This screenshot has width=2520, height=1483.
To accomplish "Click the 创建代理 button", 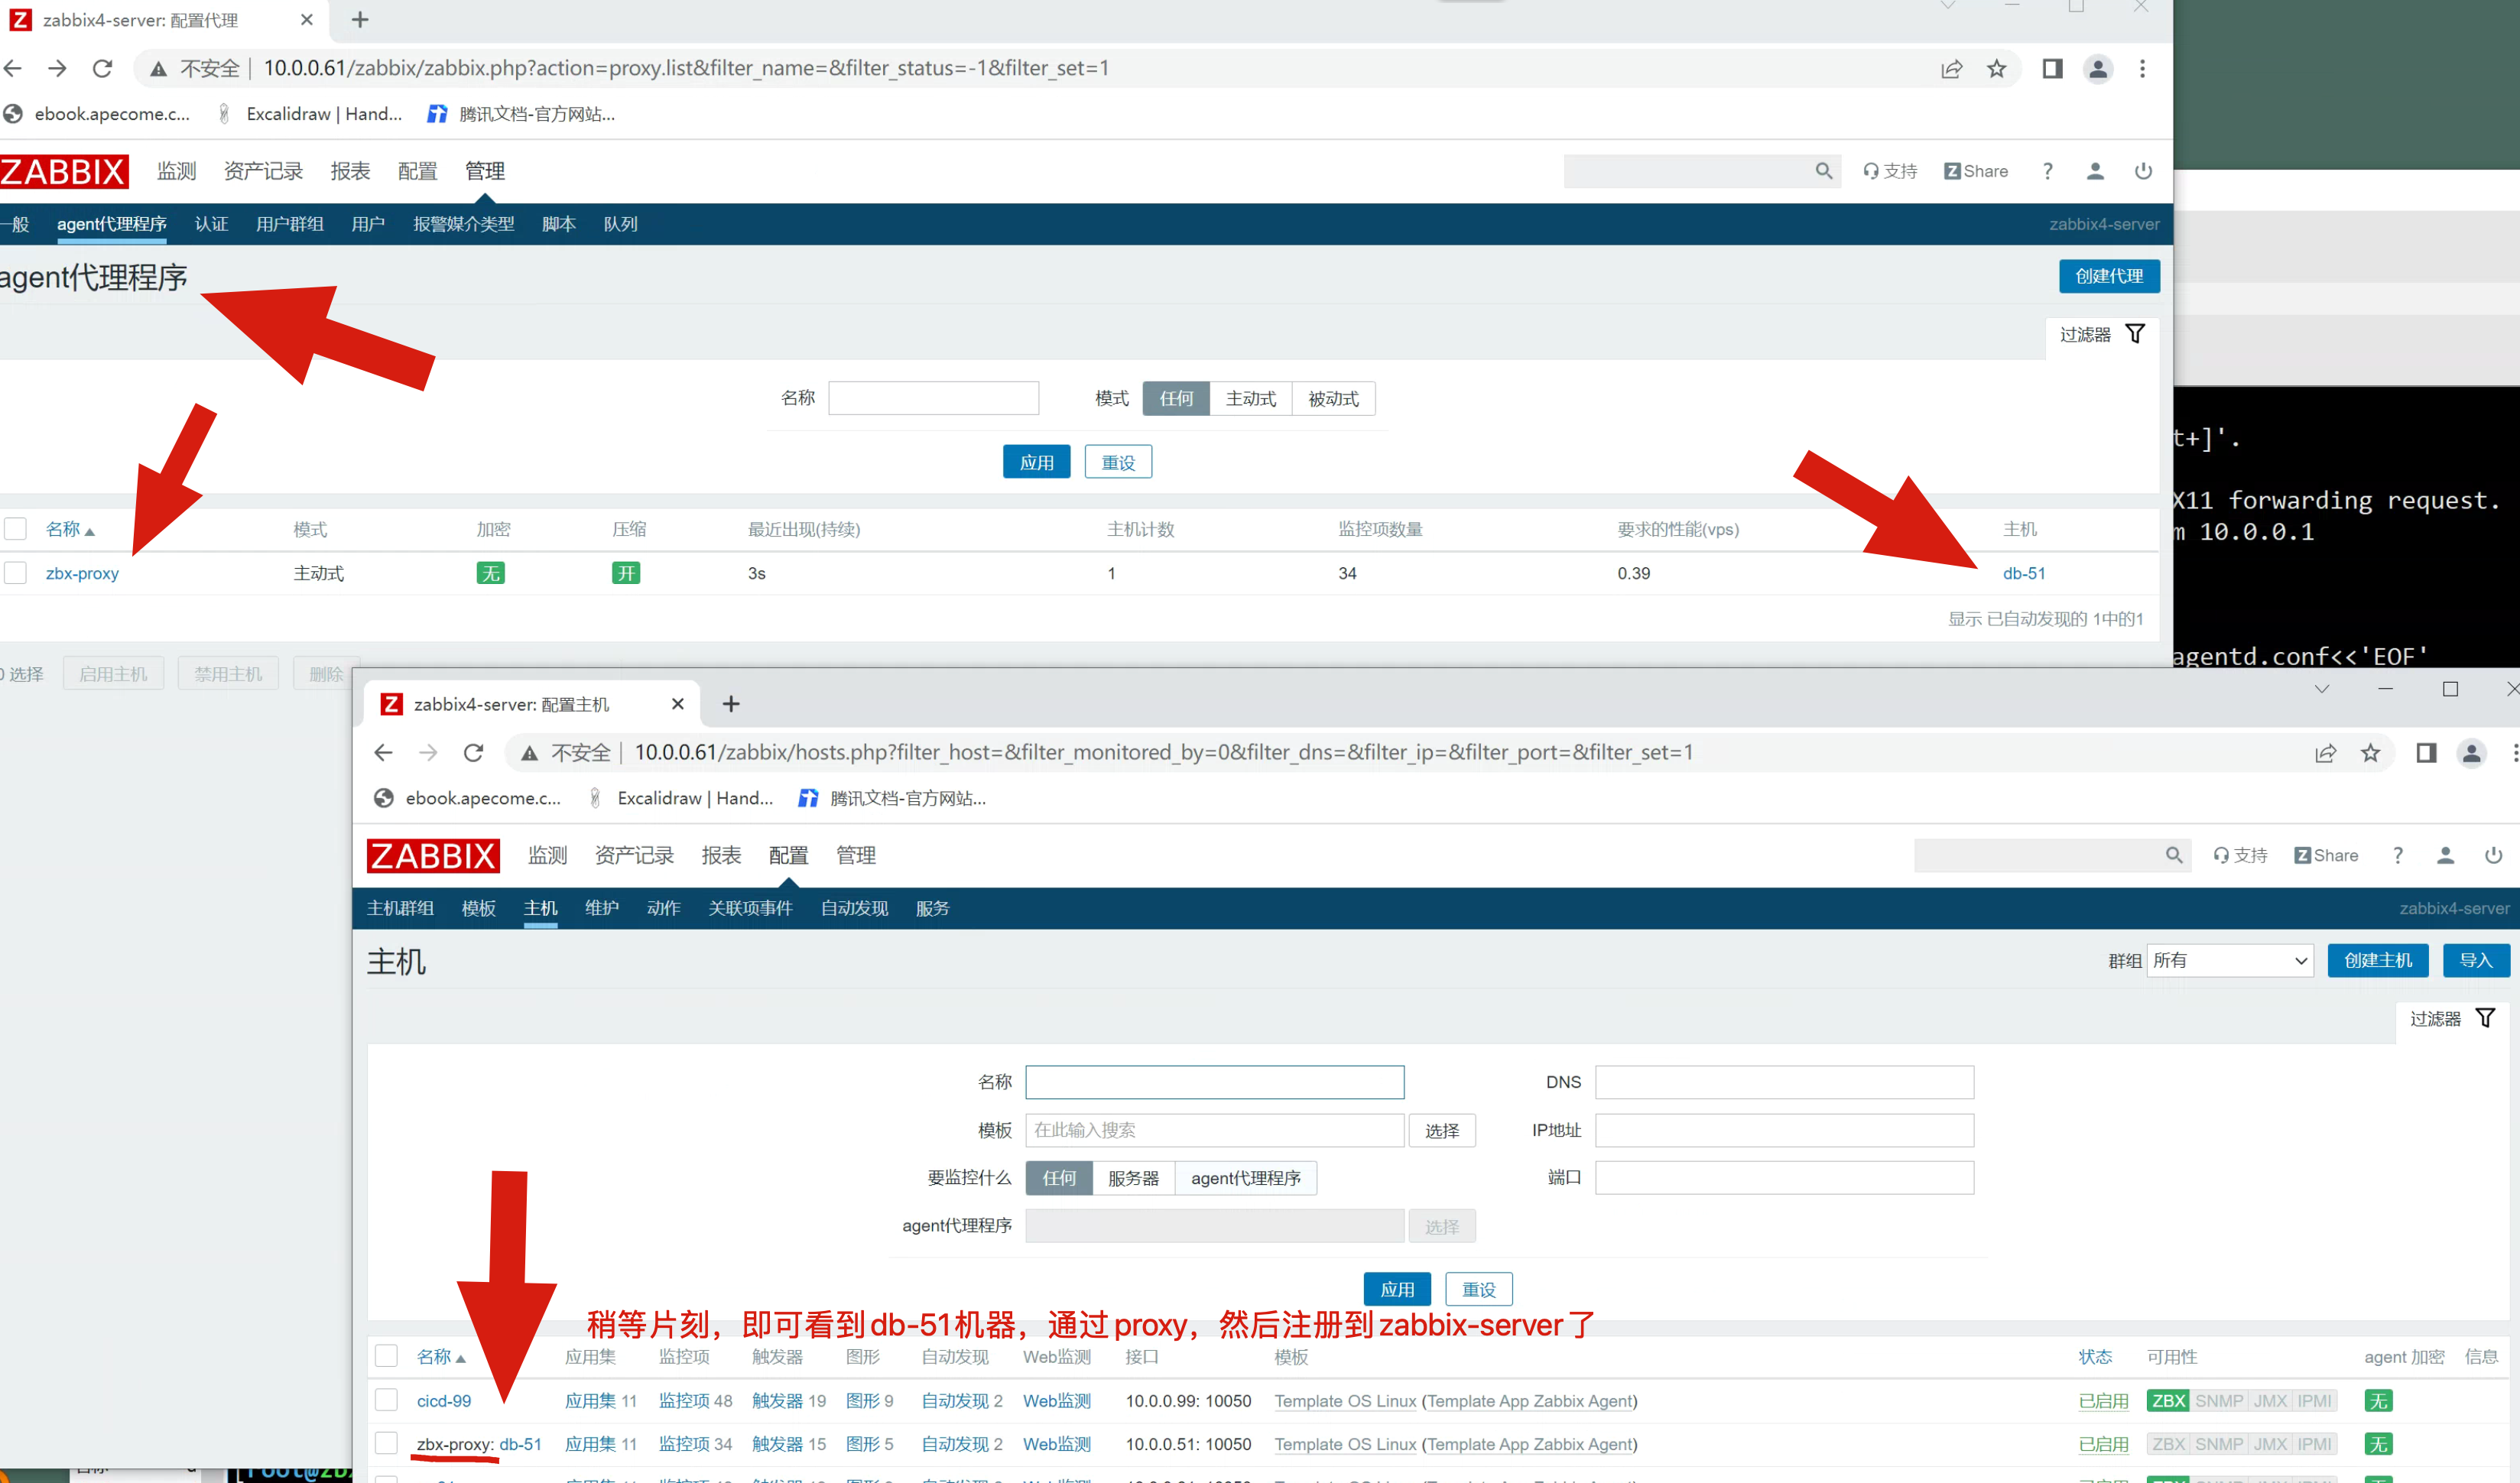I will coord(2108,276).
